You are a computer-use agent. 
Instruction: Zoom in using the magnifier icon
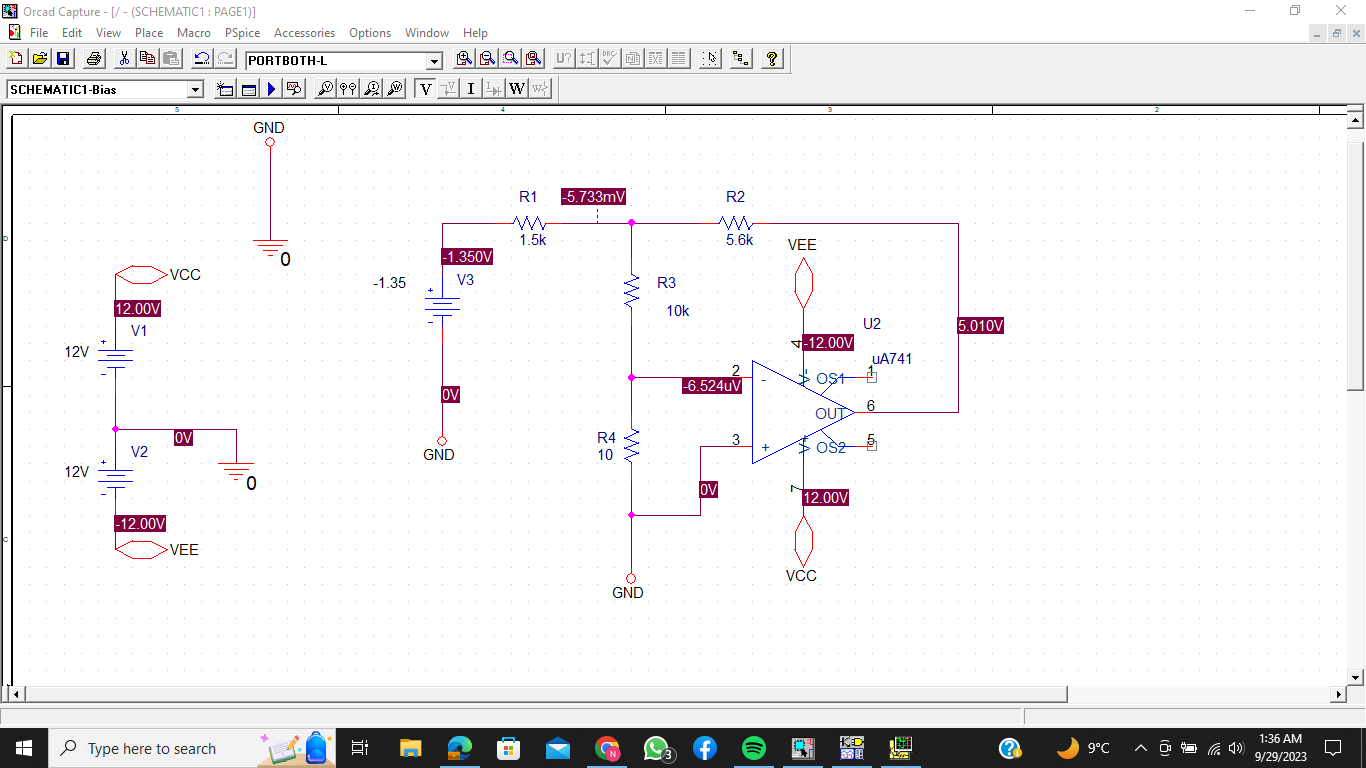pyautogui.click(x=462, y=58)
